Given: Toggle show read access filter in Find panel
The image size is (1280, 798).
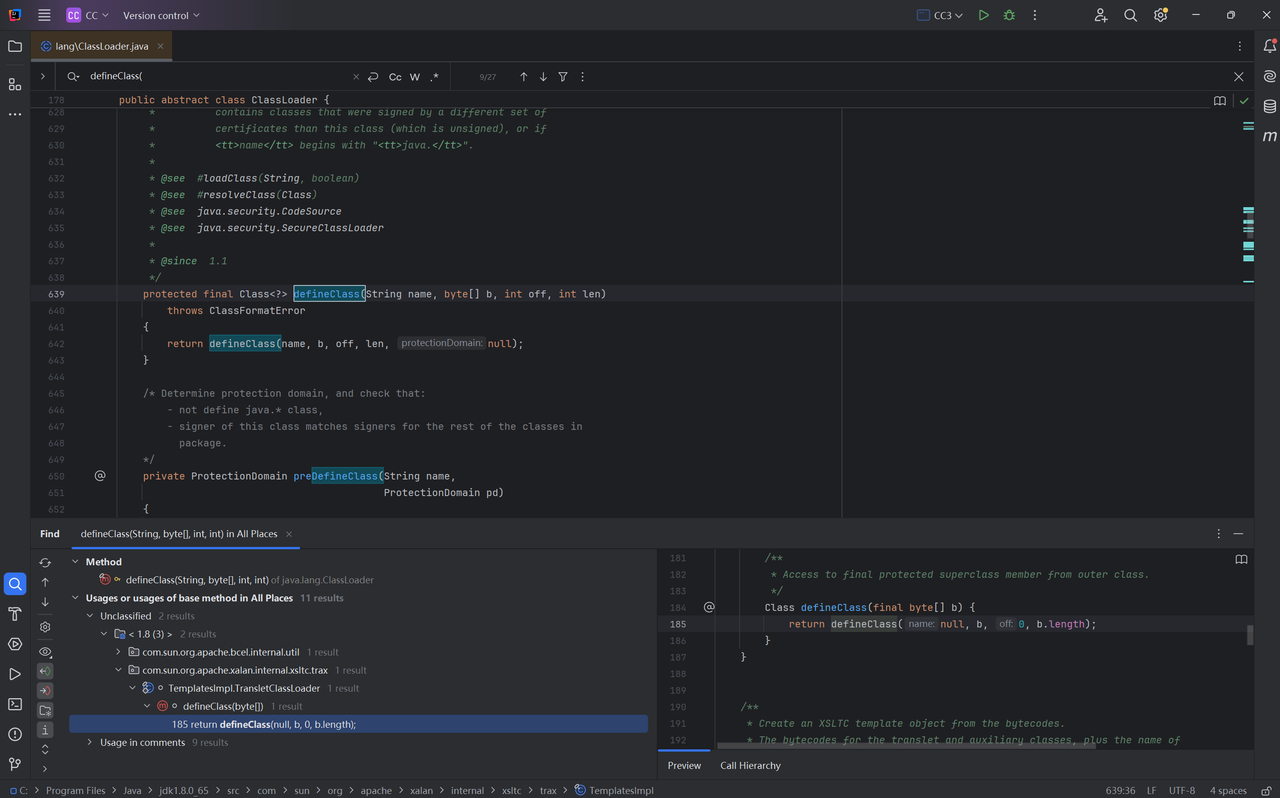Looking at the screenshot, I should point(45,671).
